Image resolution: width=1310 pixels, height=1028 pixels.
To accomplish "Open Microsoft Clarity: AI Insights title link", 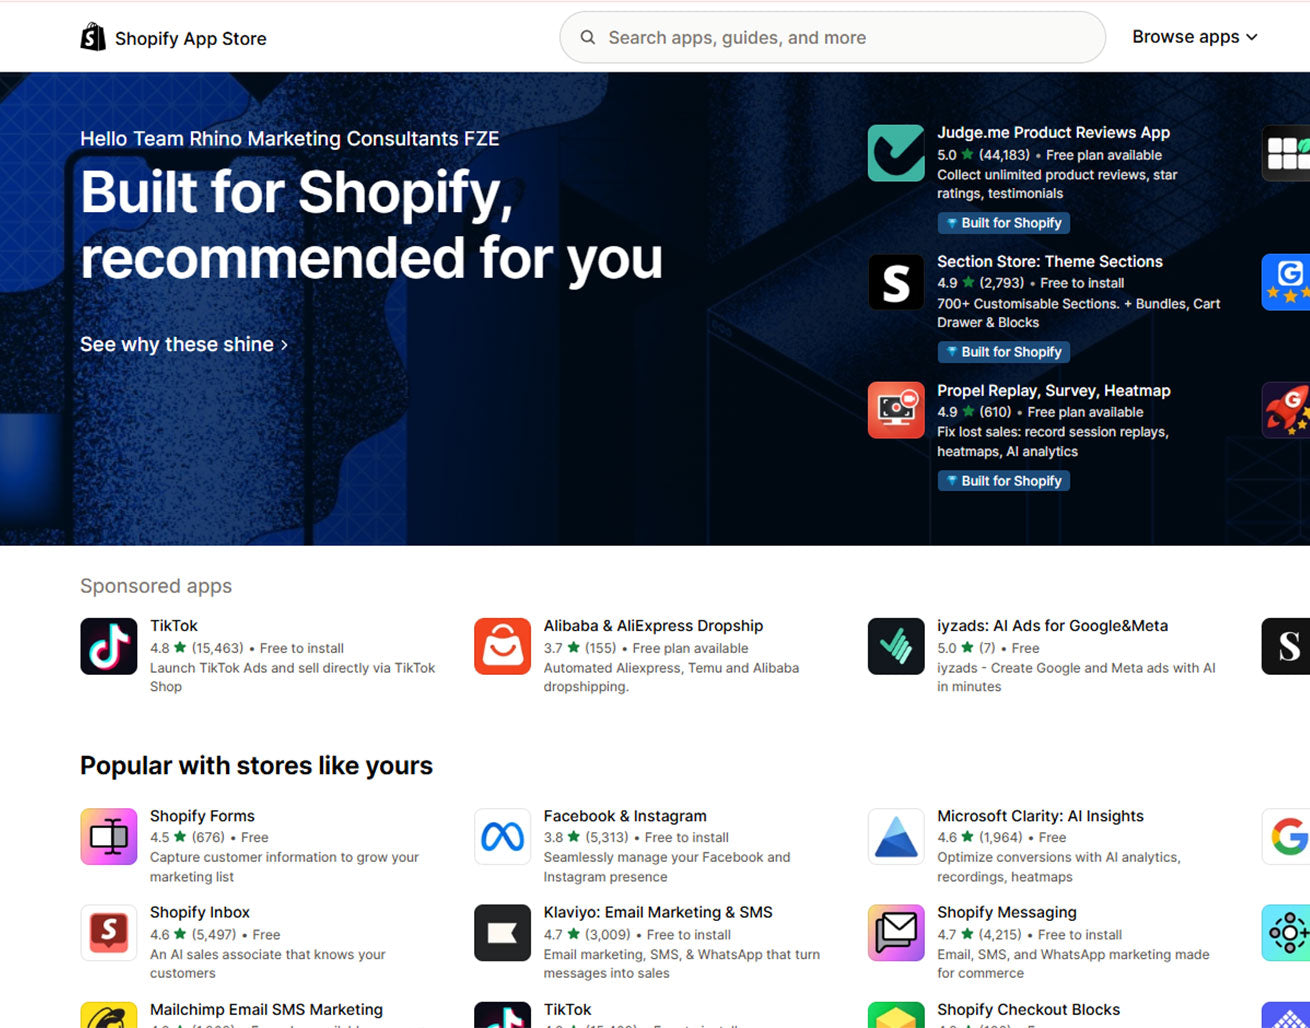I will pos(1040,816).
